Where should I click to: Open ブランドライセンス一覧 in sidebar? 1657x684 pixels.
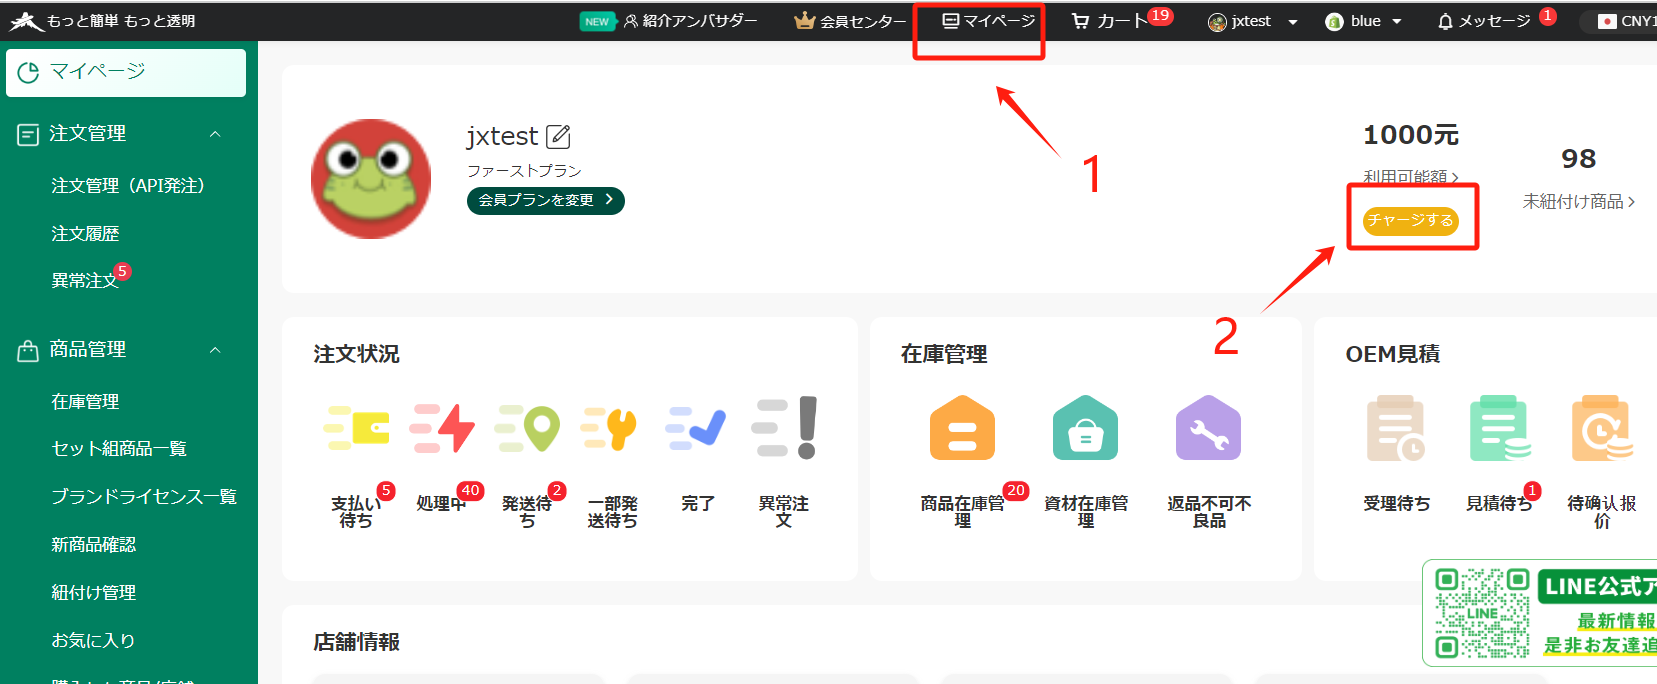(144, 497)
